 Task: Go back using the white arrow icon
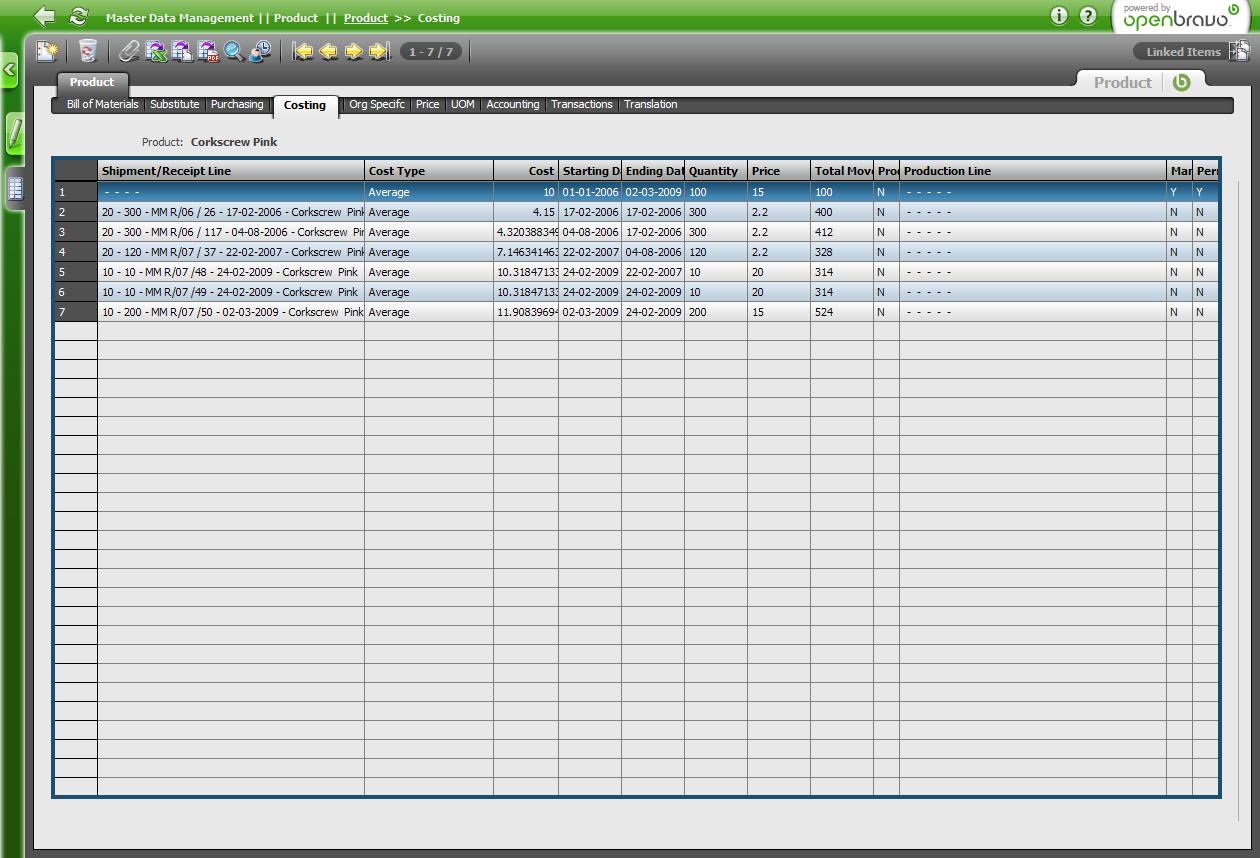pos(44,17)
